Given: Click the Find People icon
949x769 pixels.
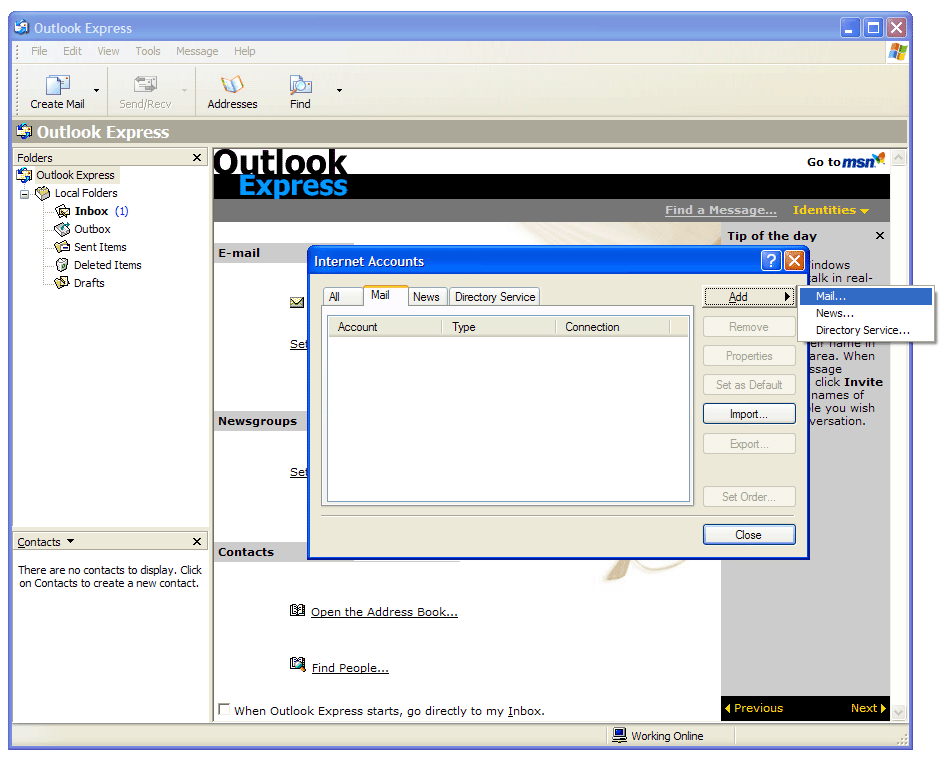Looking at the screenshot, I should pyautogui.click(x=297, y=664).
